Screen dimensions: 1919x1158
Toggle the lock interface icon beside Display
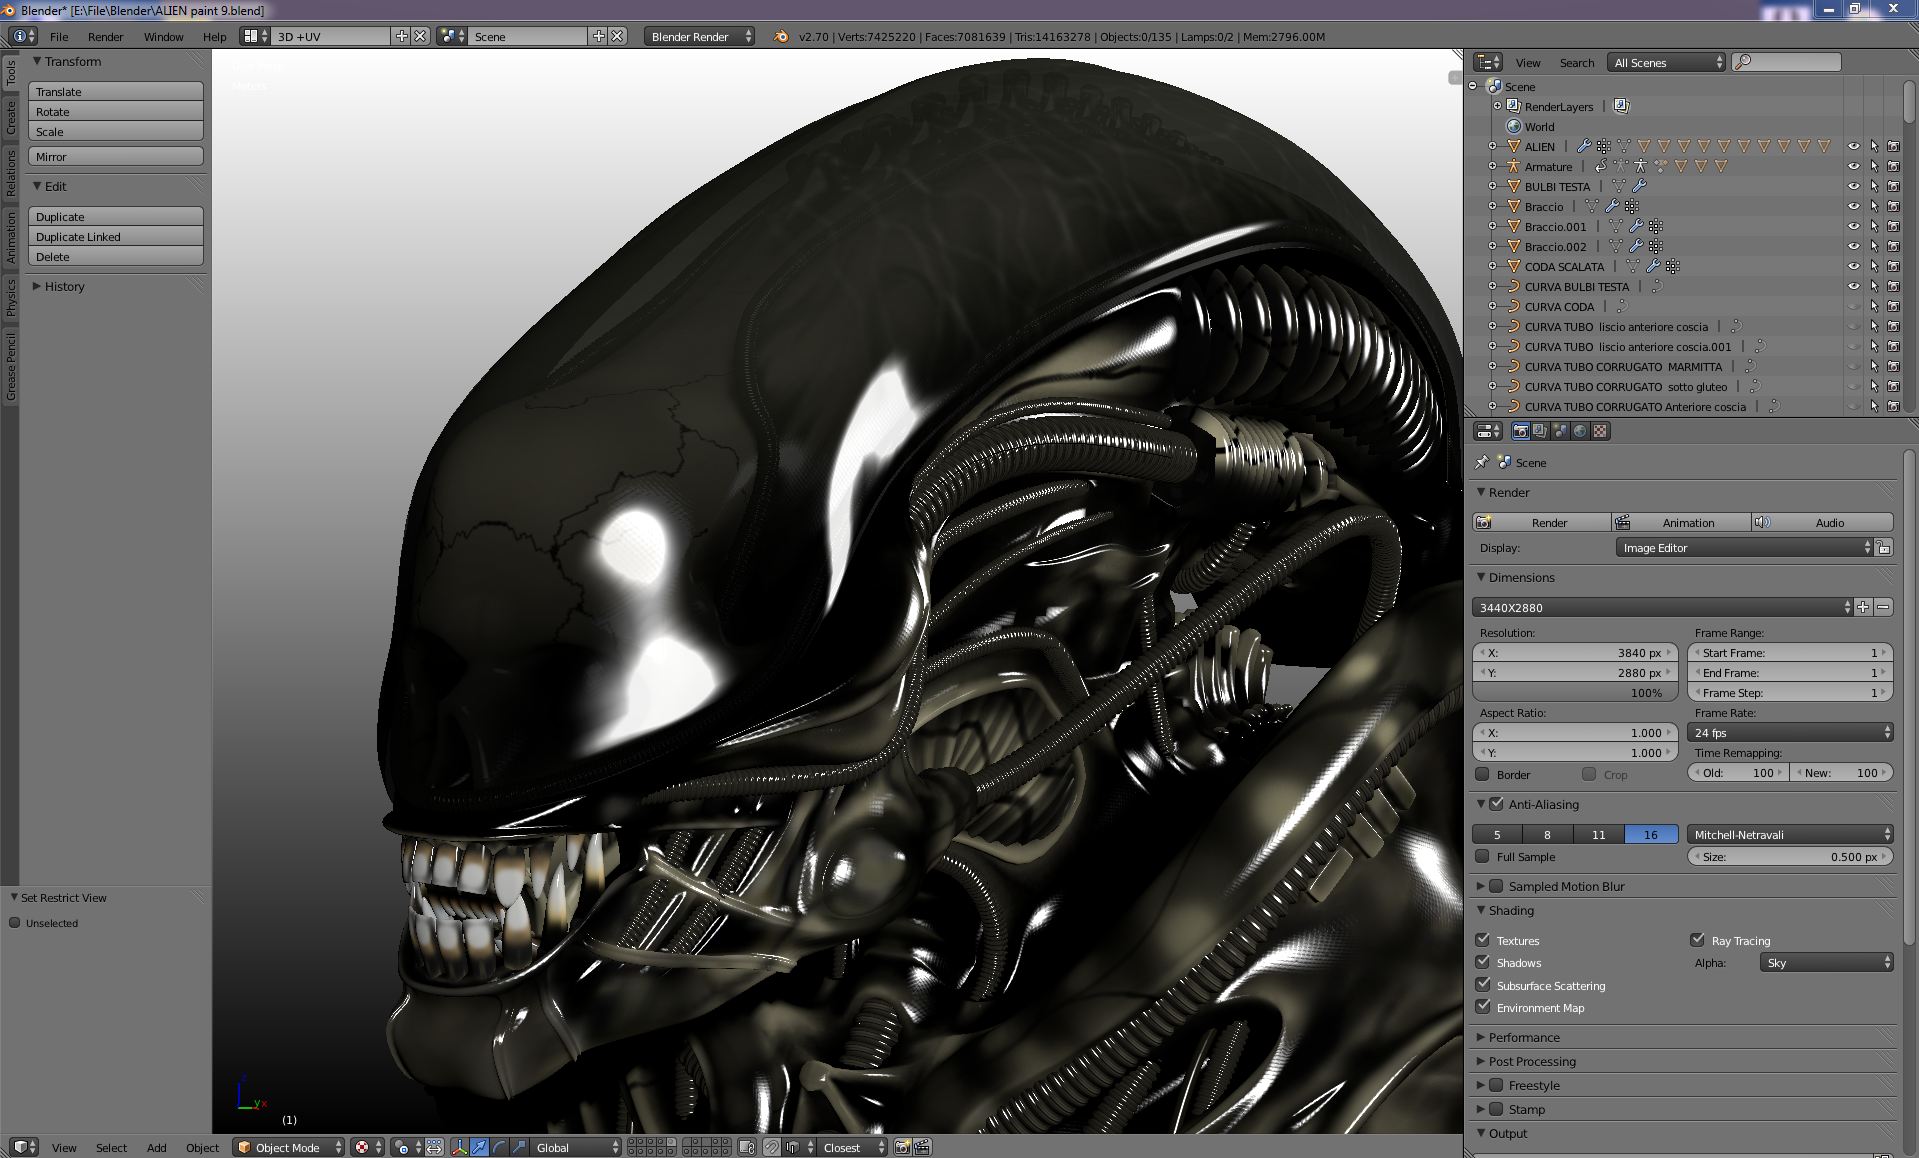[1884, 547]
